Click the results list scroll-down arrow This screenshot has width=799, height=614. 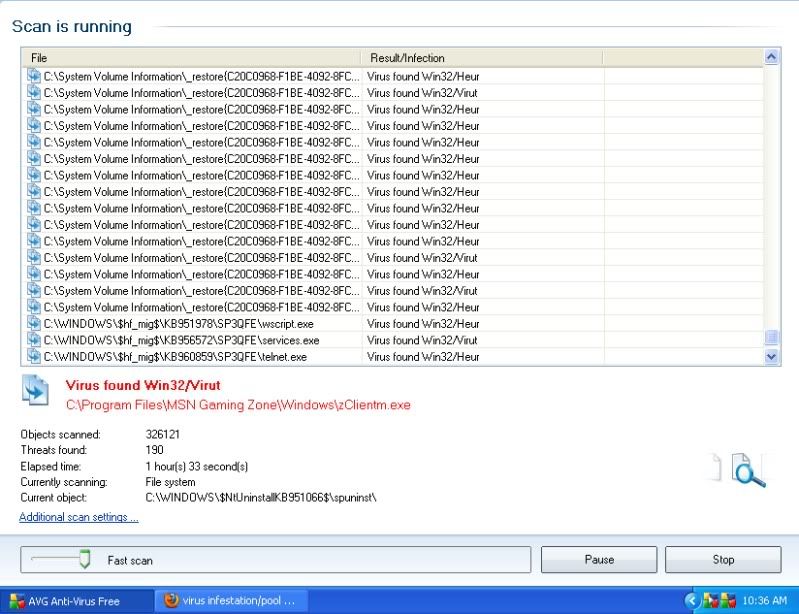(771, 356)
